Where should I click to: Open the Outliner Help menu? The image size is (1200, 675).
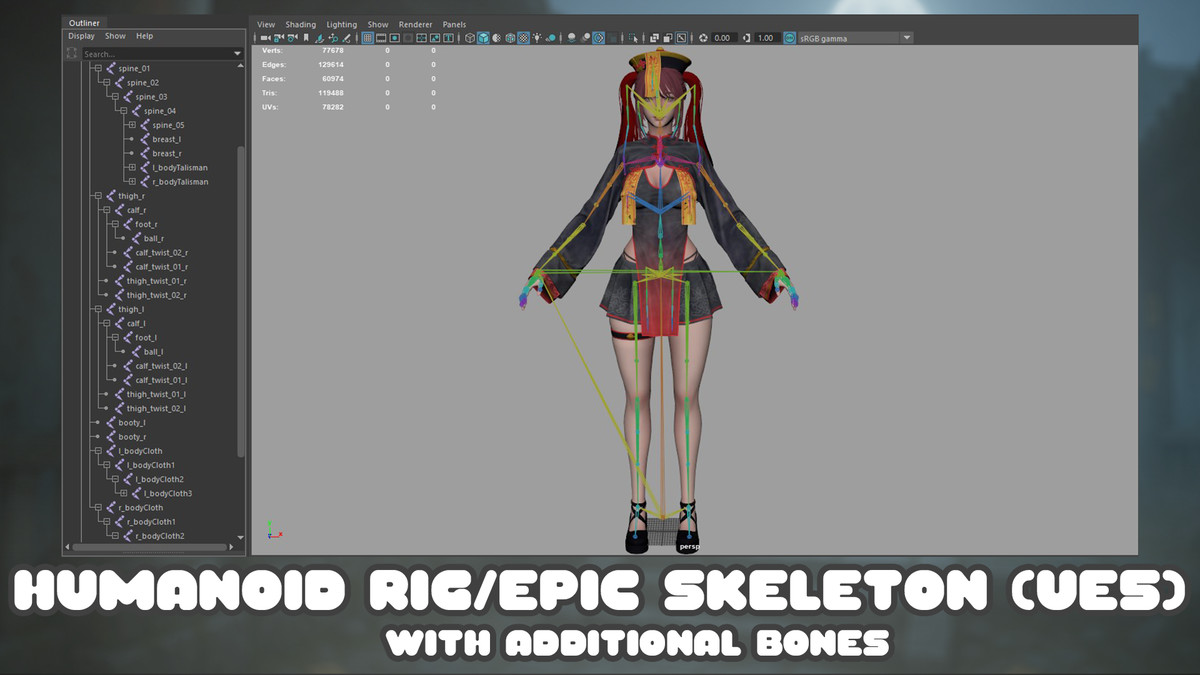click(145, 36)
